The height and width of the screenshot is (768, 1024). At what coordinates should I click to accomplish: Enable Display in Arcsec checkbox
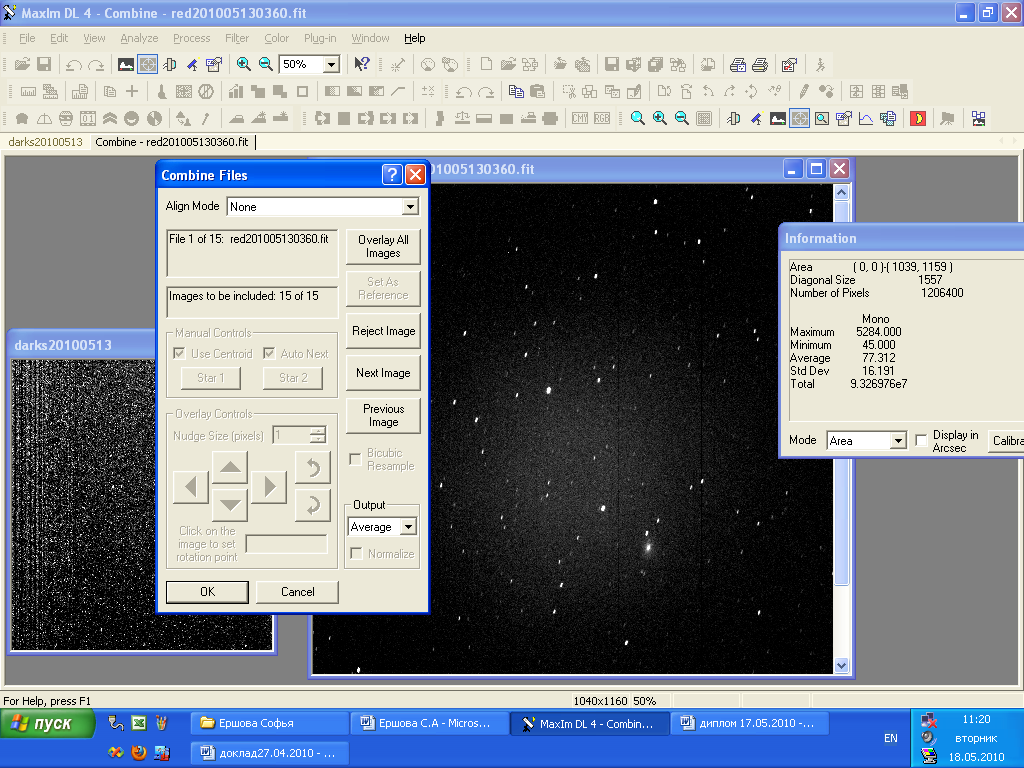[921, 441]
